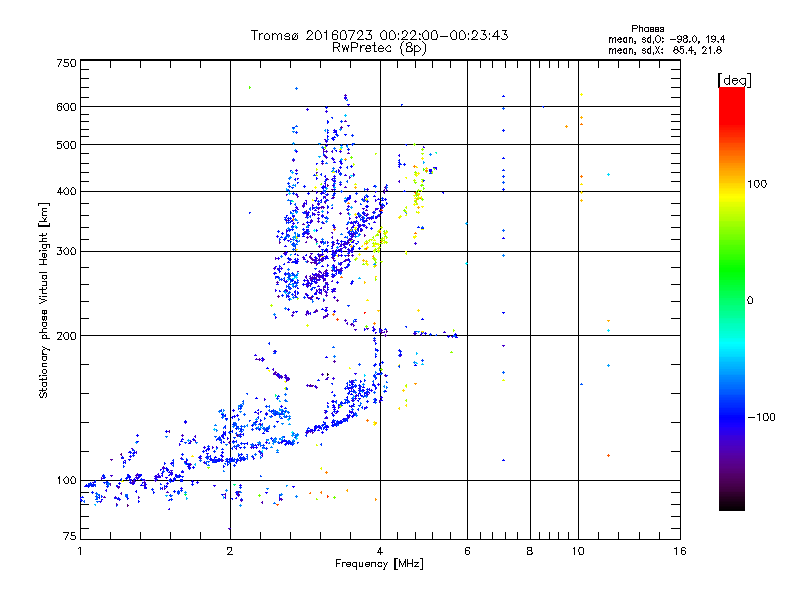Pick the black bottom of the colorbar
This screenshot has width=800, height=600.
click(x=732, y=505)
